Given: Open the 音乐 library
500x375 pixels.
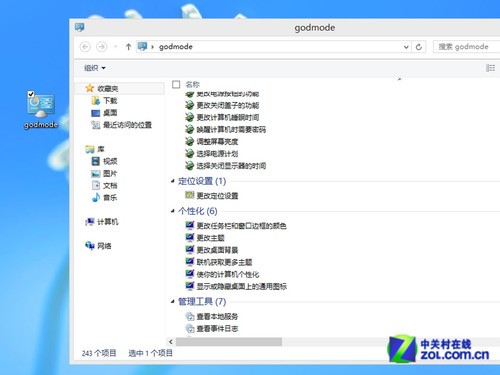Looking at the screenshot, I should click(110, 198).
